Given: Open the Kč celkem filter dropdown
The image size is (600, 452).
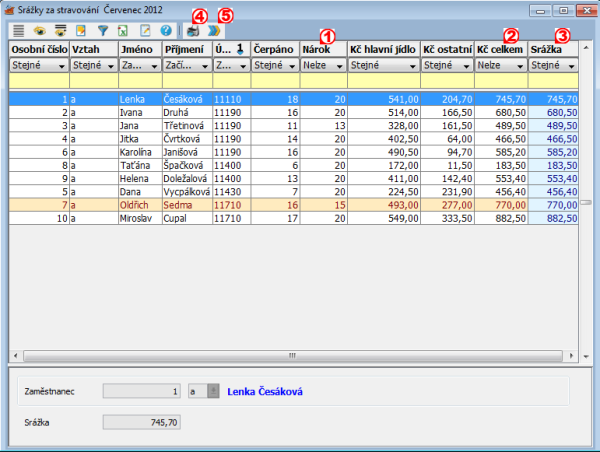Looking at the screenshot, I should 520,65.
